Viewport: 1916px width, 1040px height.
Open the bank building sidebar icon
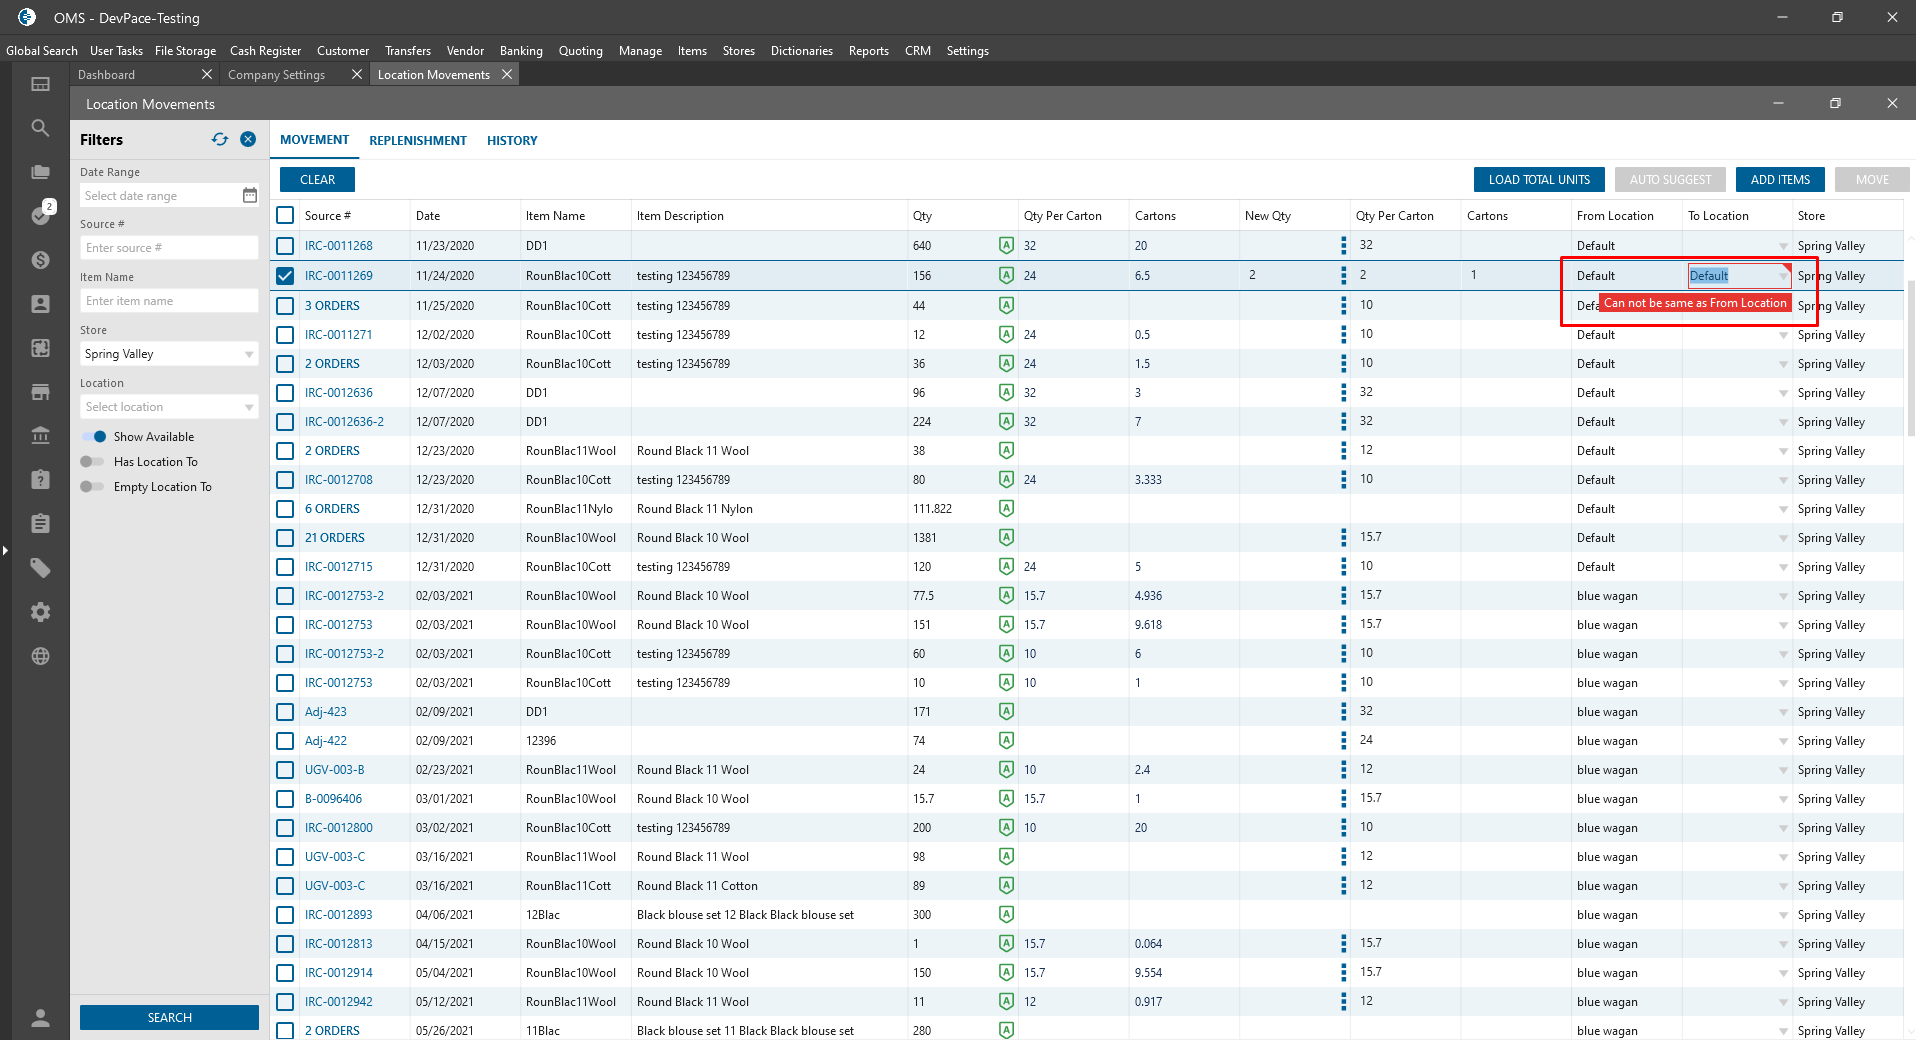coord(40,436)
